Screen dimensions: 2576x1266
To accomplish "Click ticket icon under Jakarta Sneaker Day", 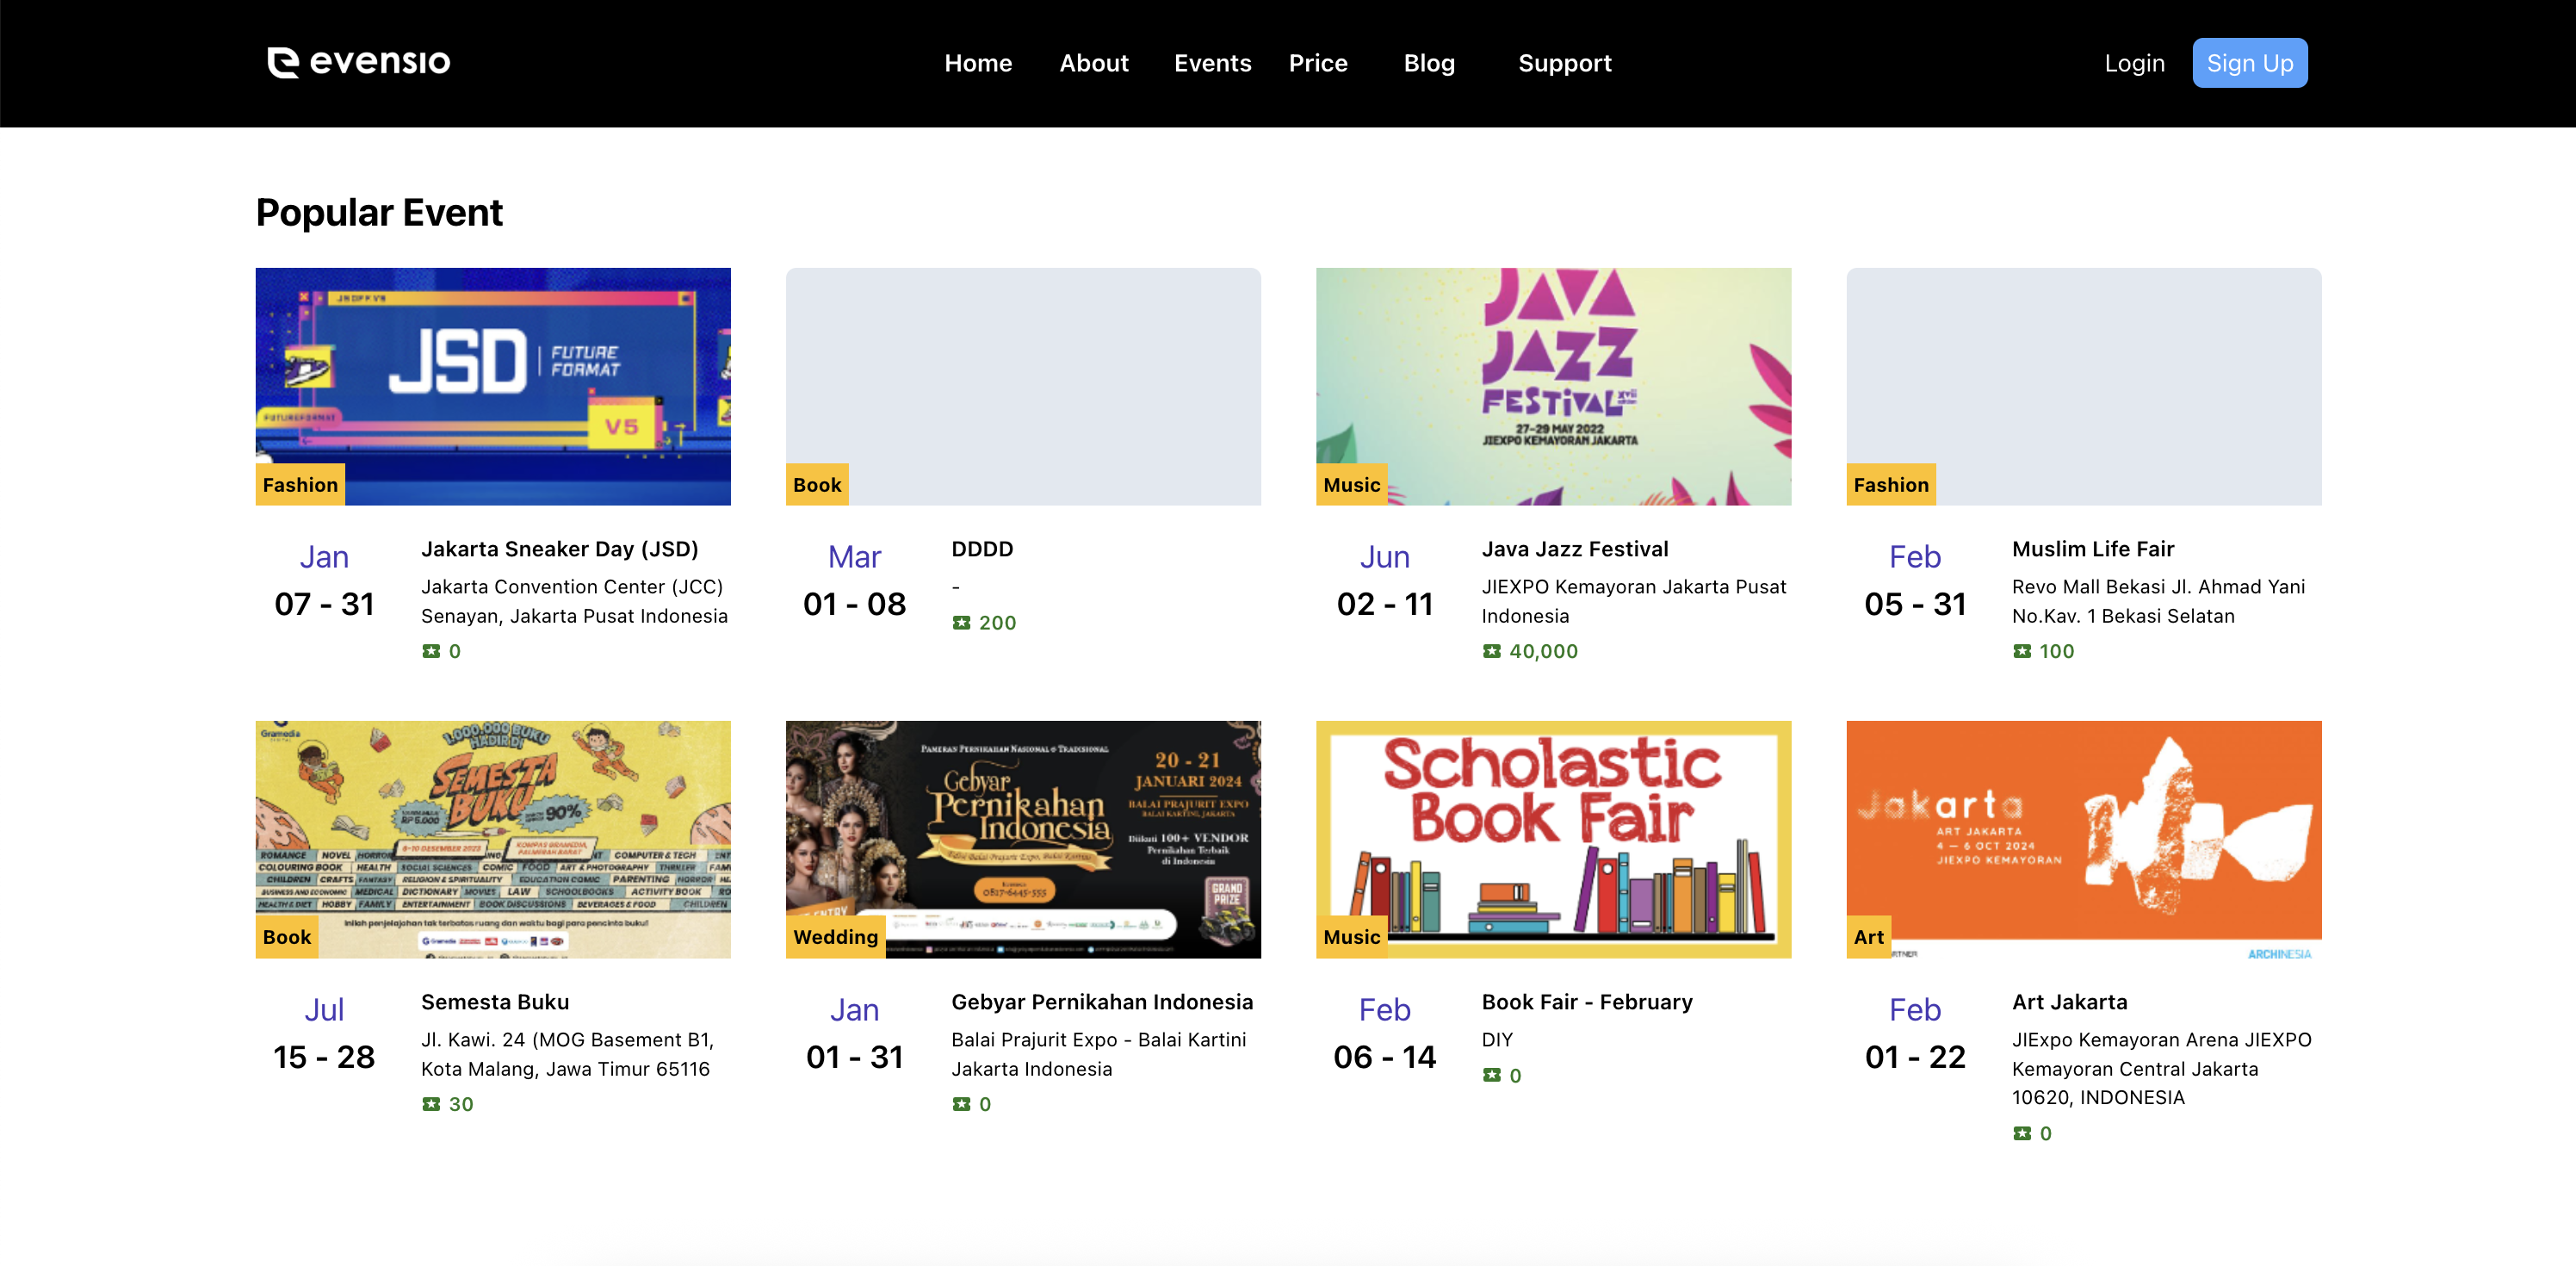I will pos(431,651).
